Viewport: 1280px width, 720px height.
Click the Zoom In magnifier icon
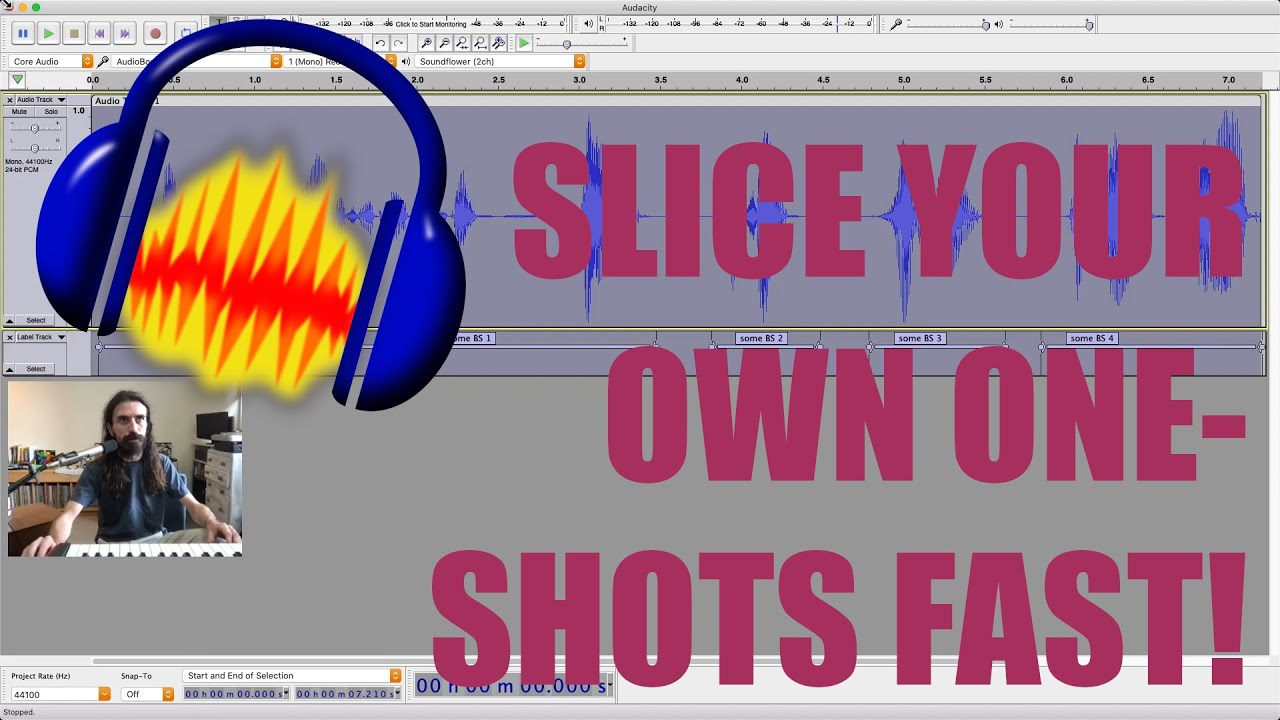point(426,43)
